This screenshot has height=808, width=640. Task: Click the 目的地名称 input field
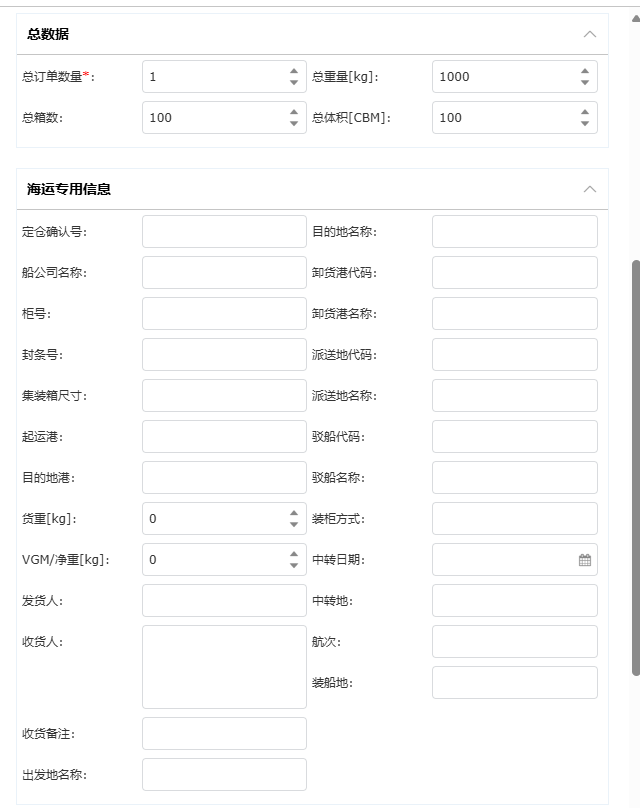[x=514, y=231]
